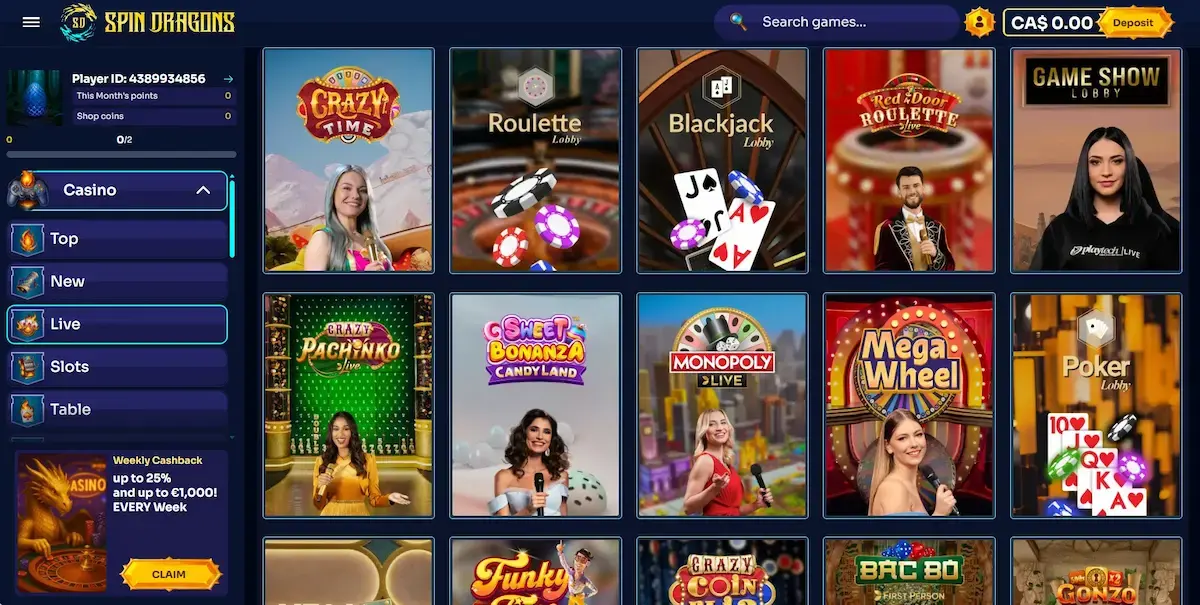Open the Table games category
Image resolution: width=1200 pixels, height=605 pixels.
pyautogui.click(x=118, y=409)
